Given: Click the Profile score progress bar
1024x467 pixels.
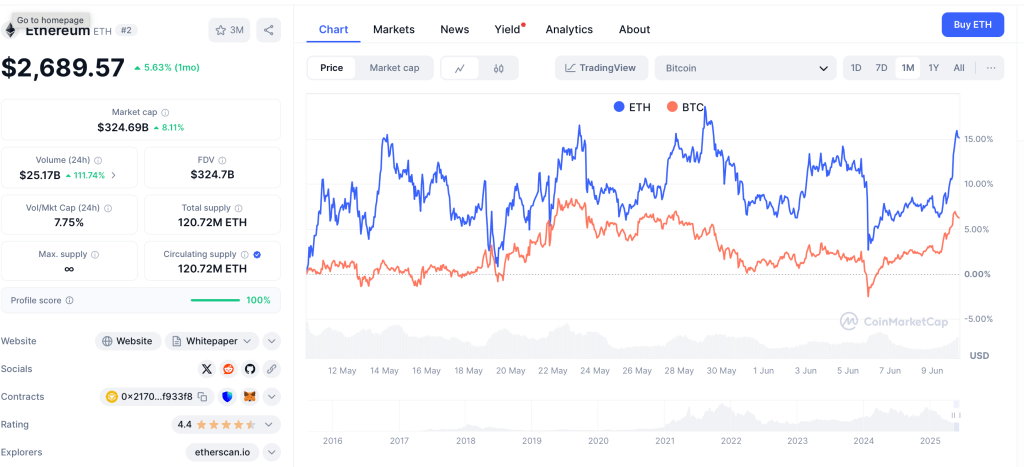Looking at the screenshot, I should 215,300.
